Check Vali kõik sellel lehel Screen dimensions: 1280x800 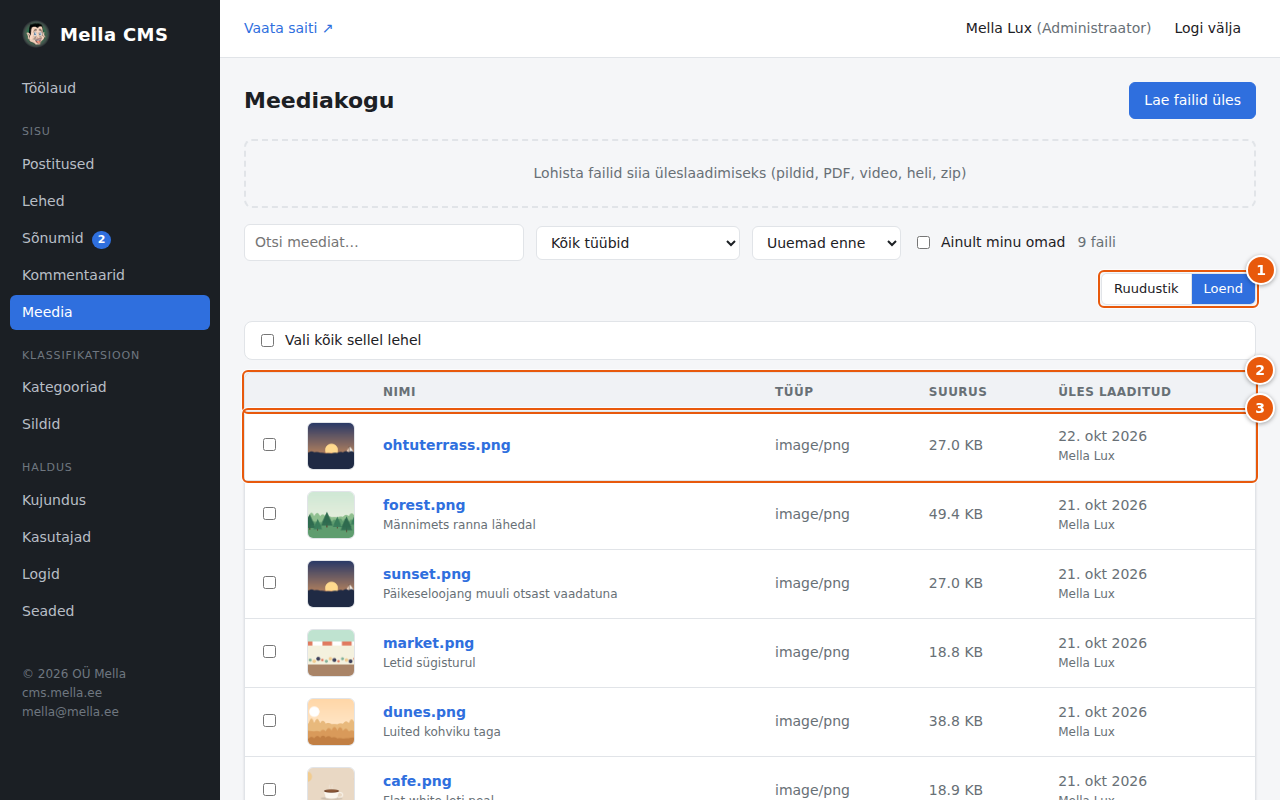pyautogui.click(x=267, y=340)
